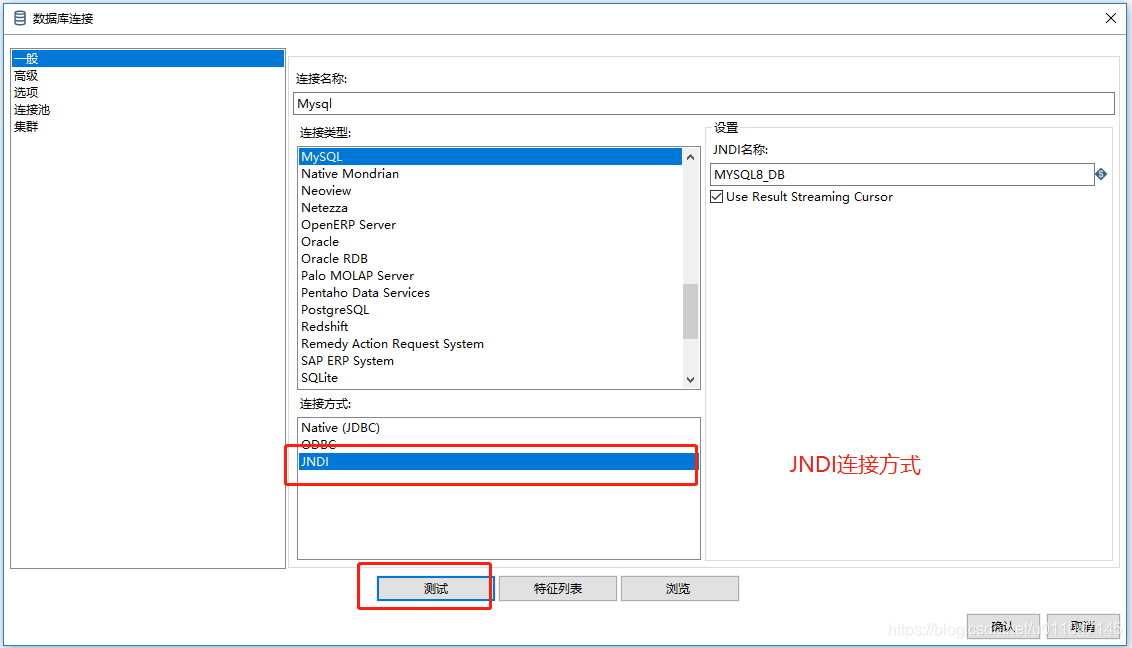Click the 测试 test button
The width and height of the screenshot is (1132, 648).
pos(435,589)
